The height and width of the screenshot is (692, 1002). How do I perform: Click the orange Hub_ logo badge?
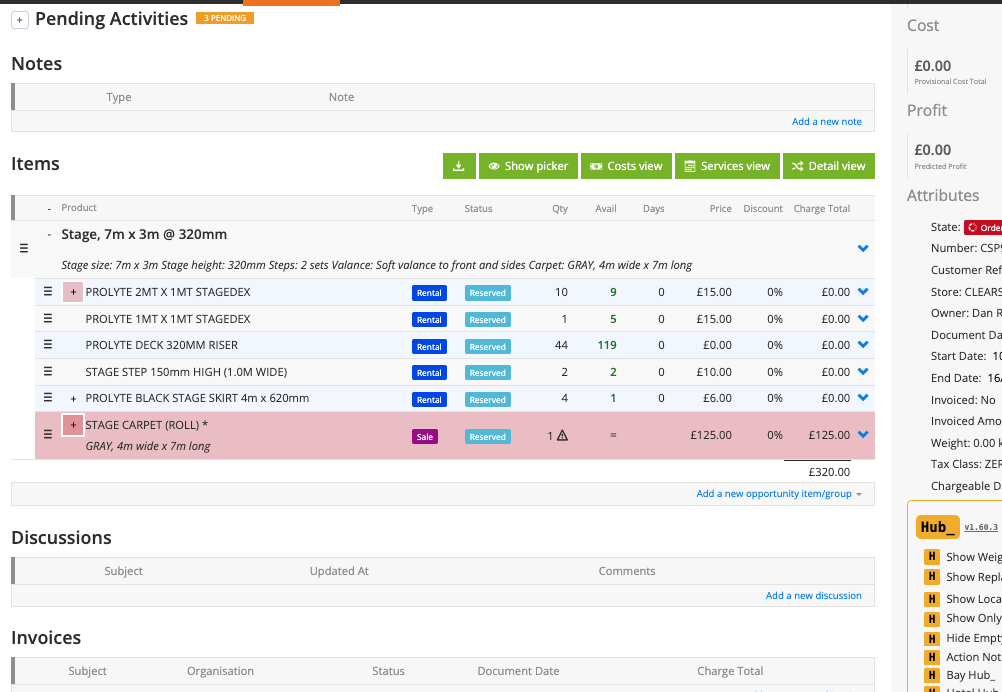937,527
